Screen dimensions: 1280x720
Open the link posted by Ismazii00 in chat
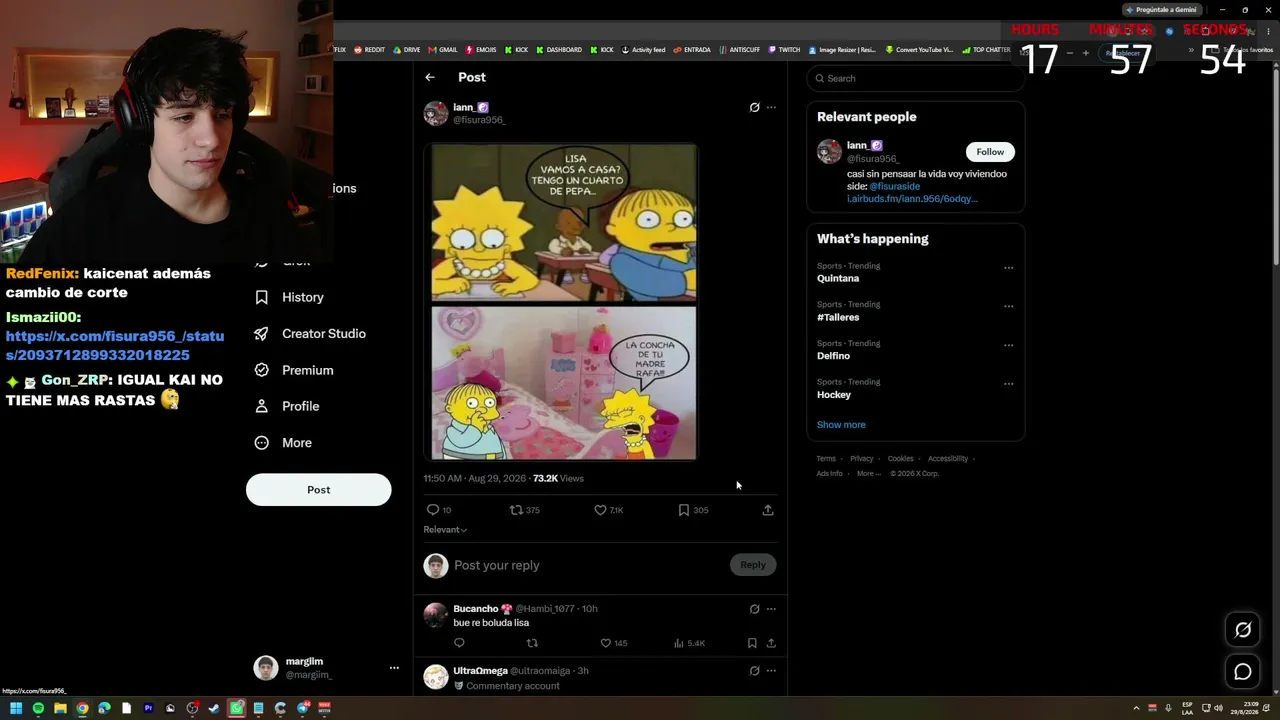[x=115, y=345]
